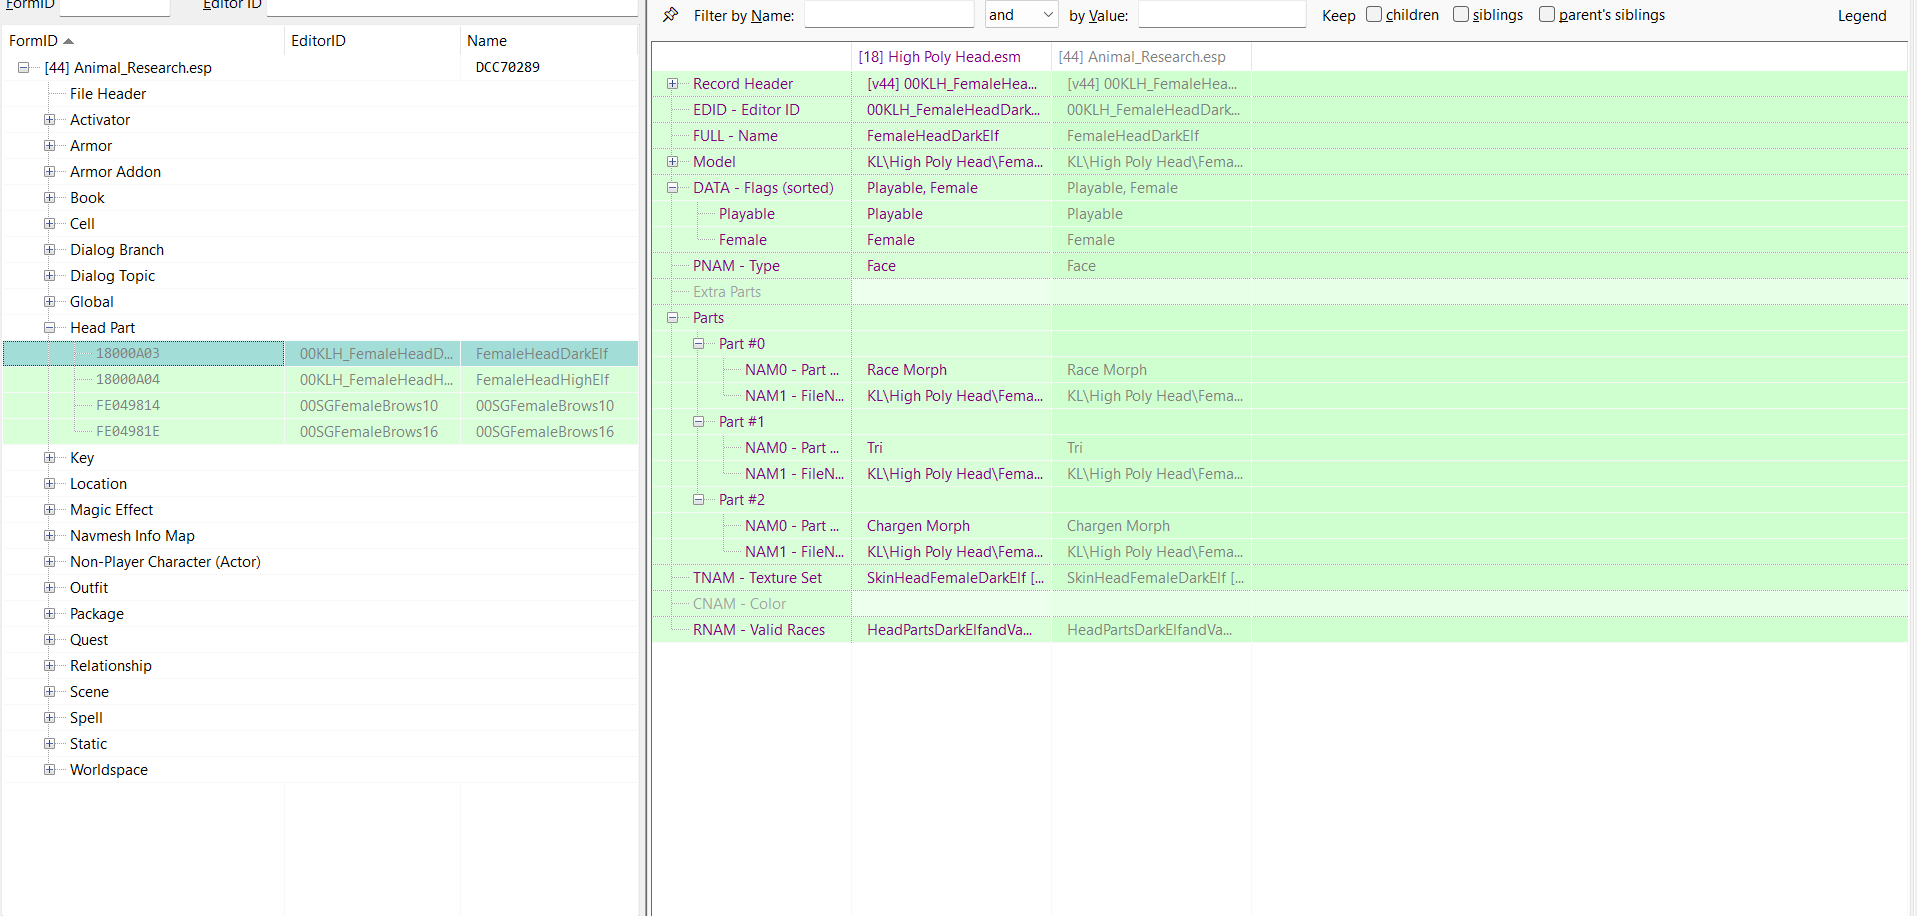Enable the Keep children checkbox
Image resolution: width=1917 pixels, height=916 pixels.
1374,14
